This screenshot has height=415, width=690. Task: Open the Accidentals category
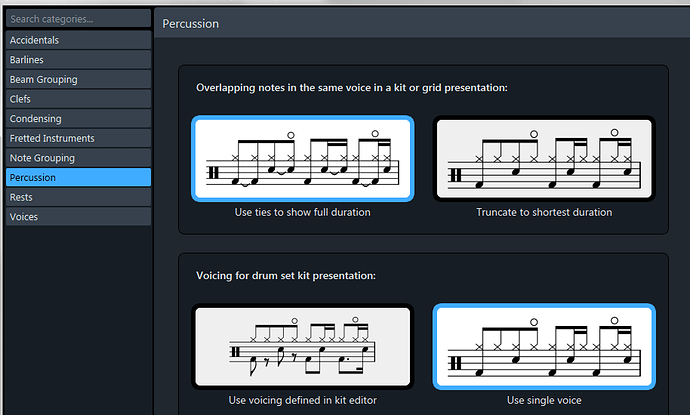tap(78, 40)
